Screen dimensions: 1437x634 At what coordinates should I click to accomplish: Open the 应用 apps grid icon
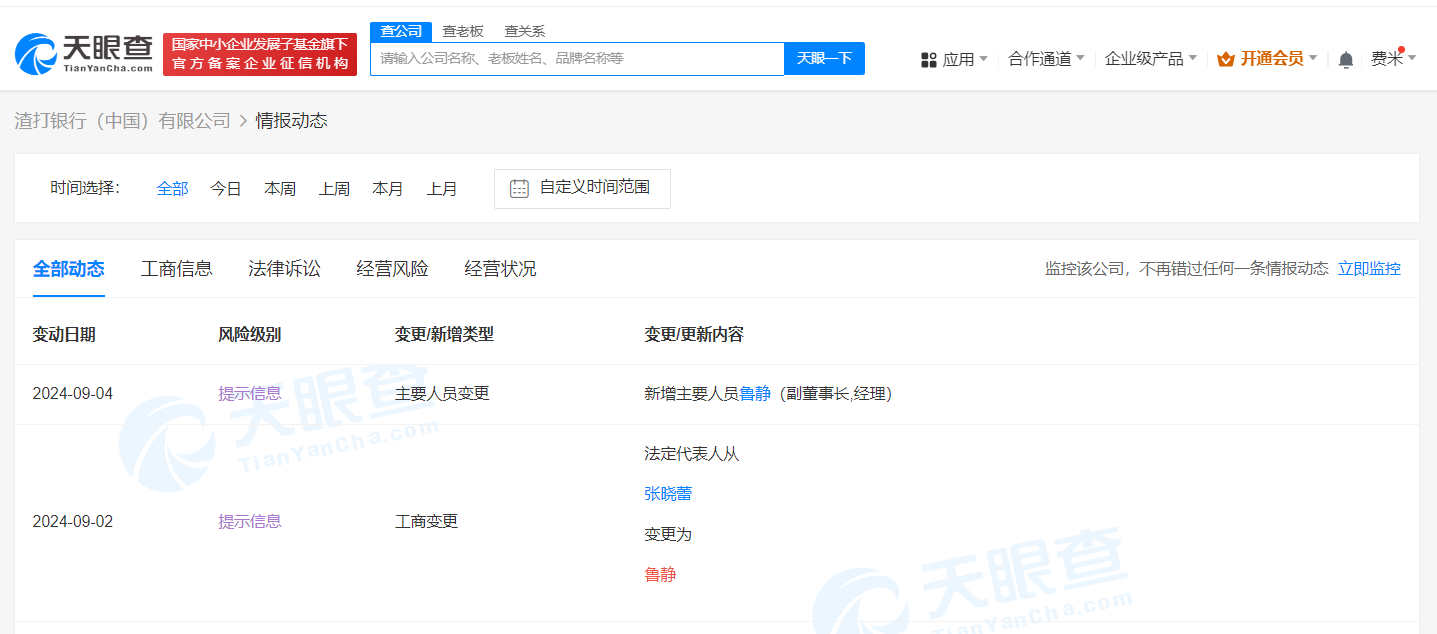[x=928, y=59]
